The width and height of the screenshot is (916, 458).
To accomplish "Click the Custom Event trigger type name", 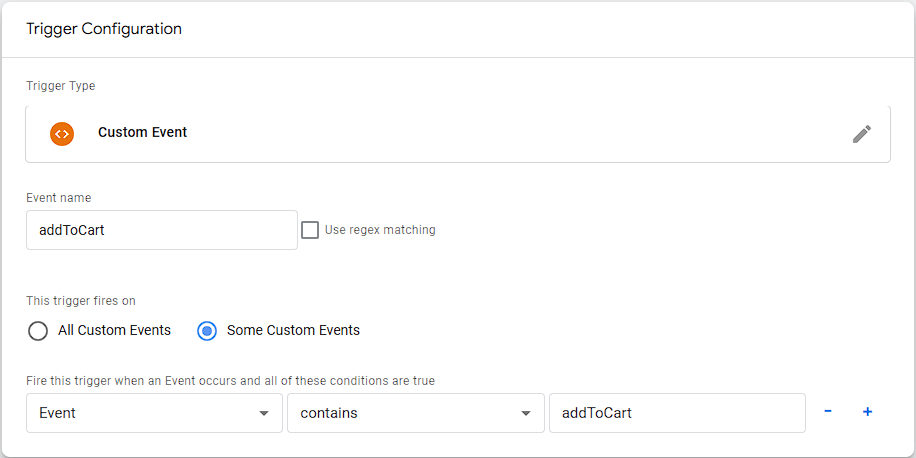I will click(x=142, y=133).
